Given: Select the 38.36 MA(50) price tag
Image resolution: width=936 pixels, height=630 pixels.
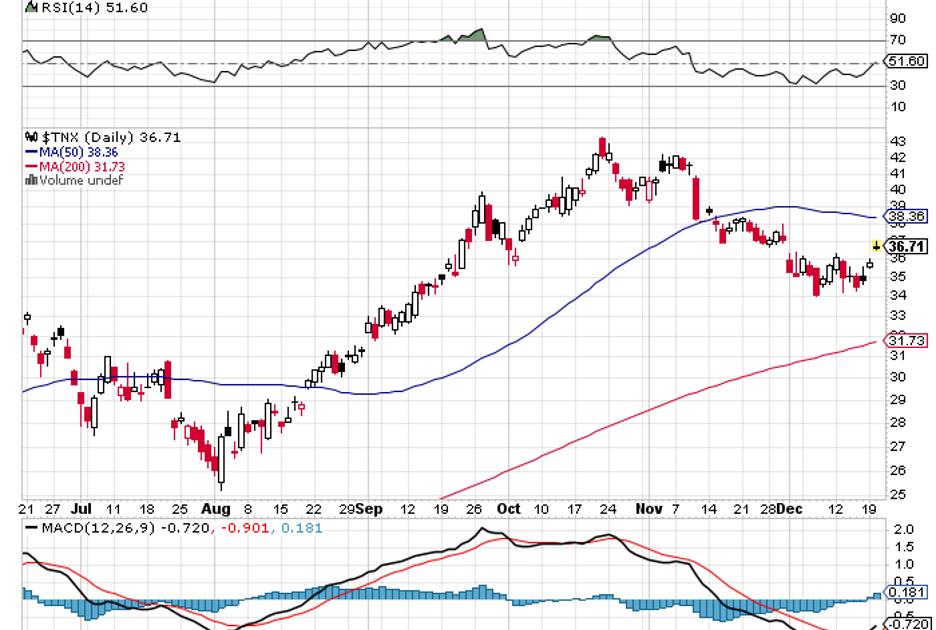Looking at the screenshot, I should click(x=906, y=216).
